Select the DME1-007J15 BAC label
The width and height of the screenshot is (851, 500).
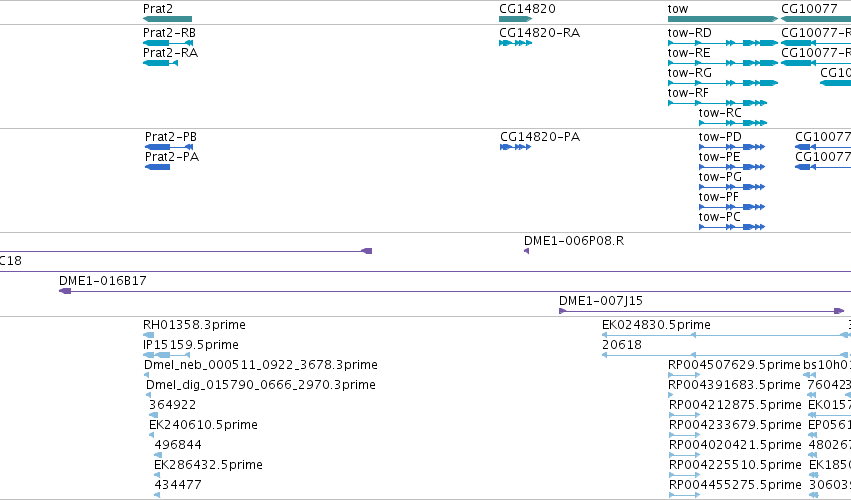point(601,301)
